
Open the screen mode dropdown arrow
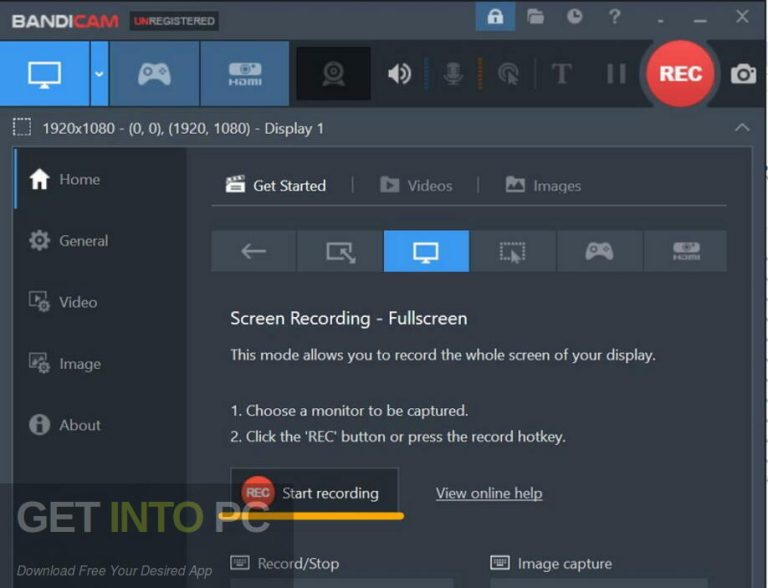99,74
